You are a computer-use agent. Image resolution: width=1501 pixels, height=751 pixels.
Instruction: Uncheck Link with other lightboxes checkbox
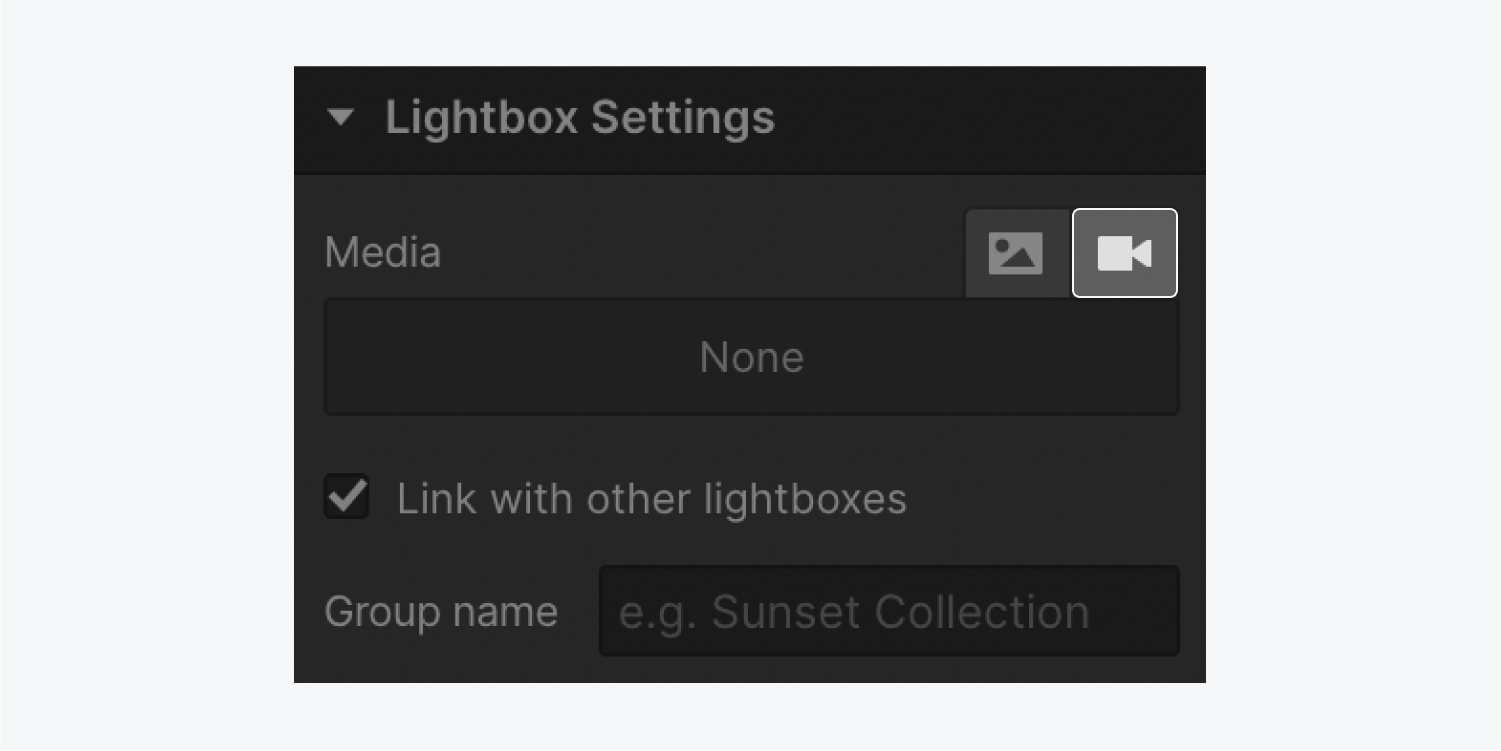click(x=347, y=497)
